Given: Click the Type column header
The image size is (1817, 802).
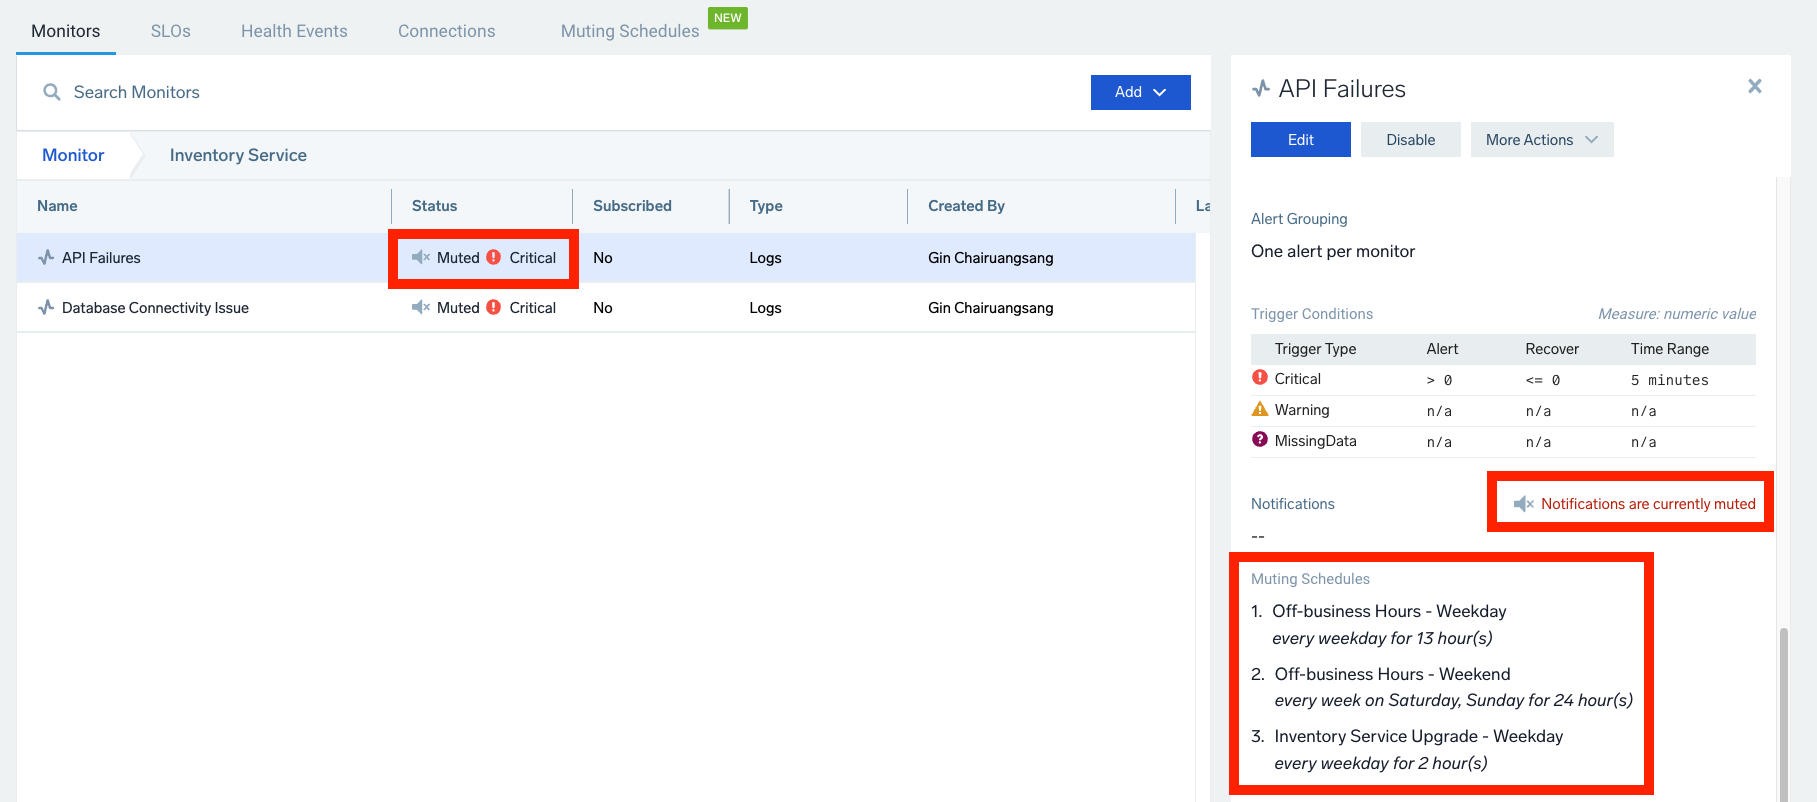Looking at the screenshot, I should (766, 206).
